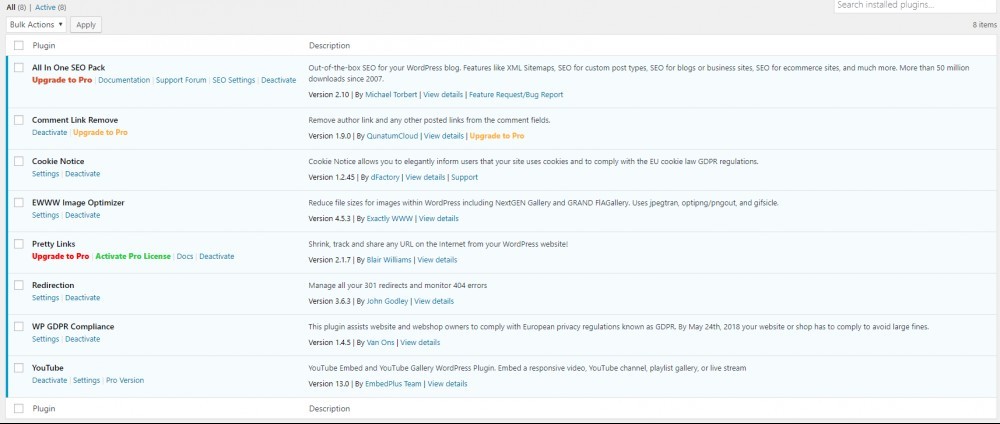Screen dimensions: 1000x424
Task: View details for Pretty Links
Action: click(438, 260)
